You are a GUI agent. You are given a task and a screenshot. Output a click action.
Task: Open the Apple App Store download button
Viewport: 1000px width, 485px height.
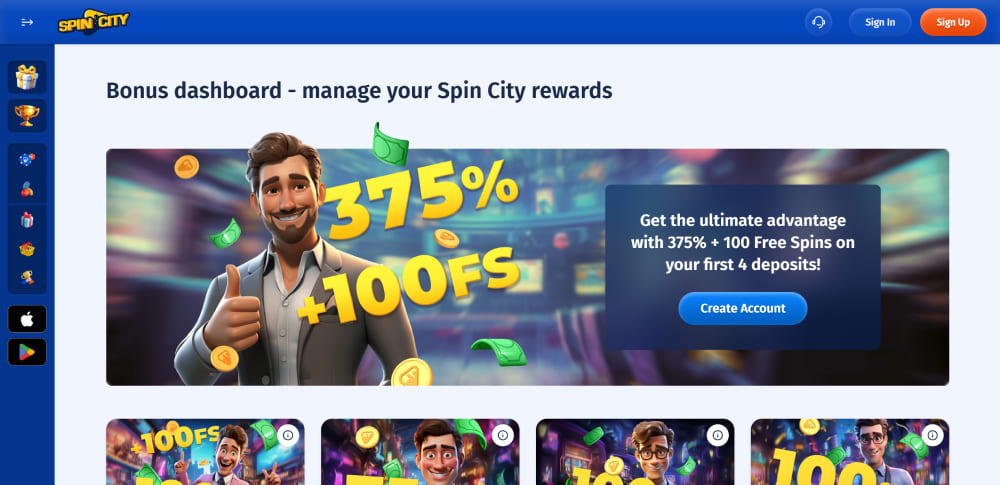pos(27,319)
